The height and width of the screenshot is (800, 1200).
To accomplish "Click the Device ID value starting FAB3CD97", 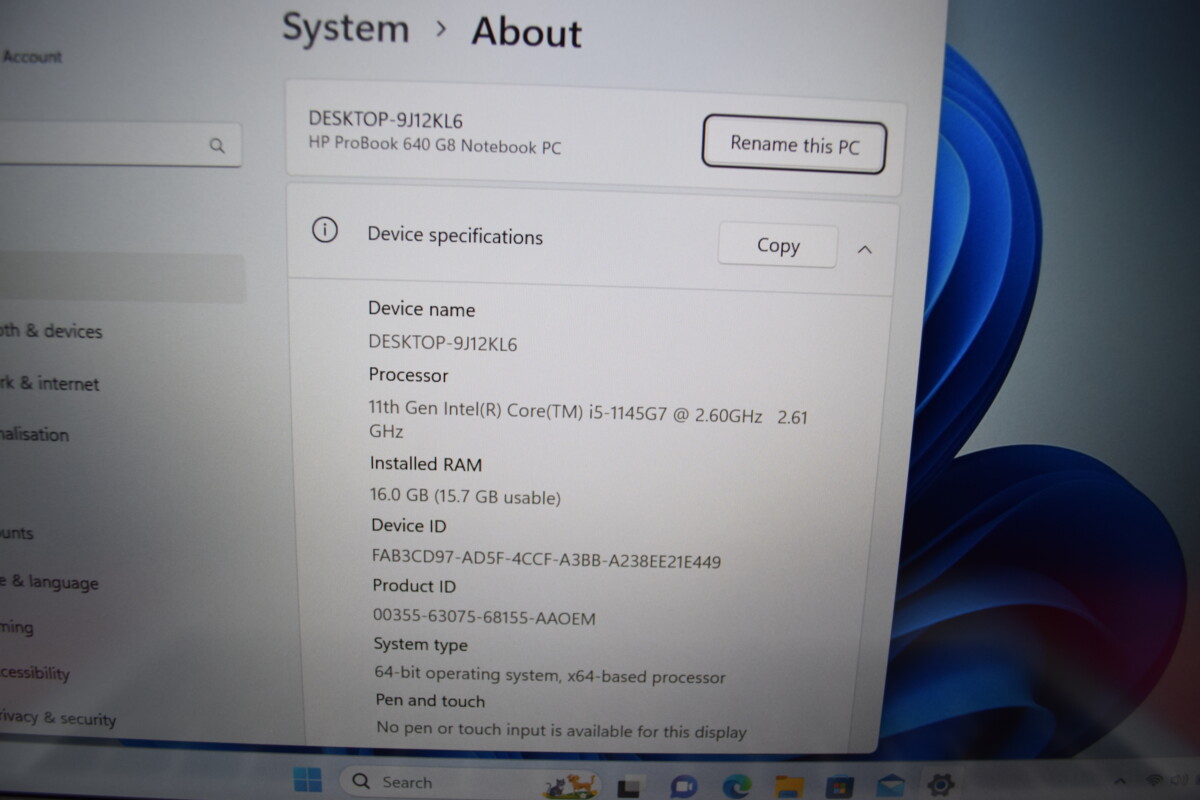I will (546, 559).
